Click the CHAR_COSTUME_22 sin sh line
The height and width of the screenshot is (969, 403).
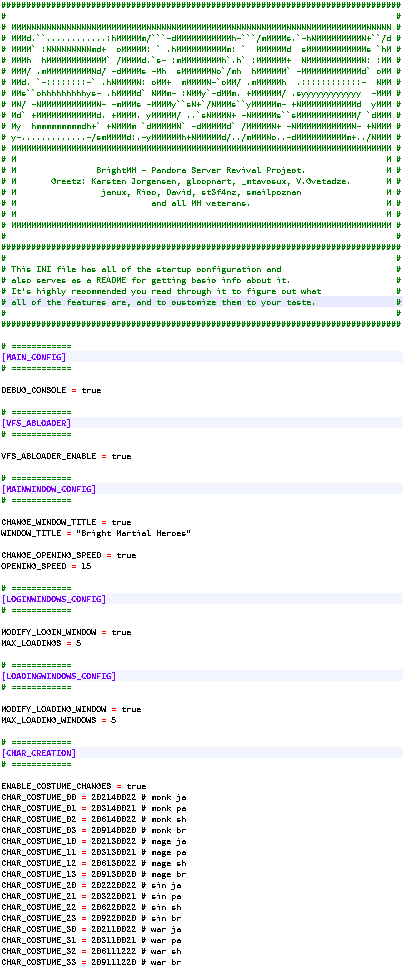(91, 908)
